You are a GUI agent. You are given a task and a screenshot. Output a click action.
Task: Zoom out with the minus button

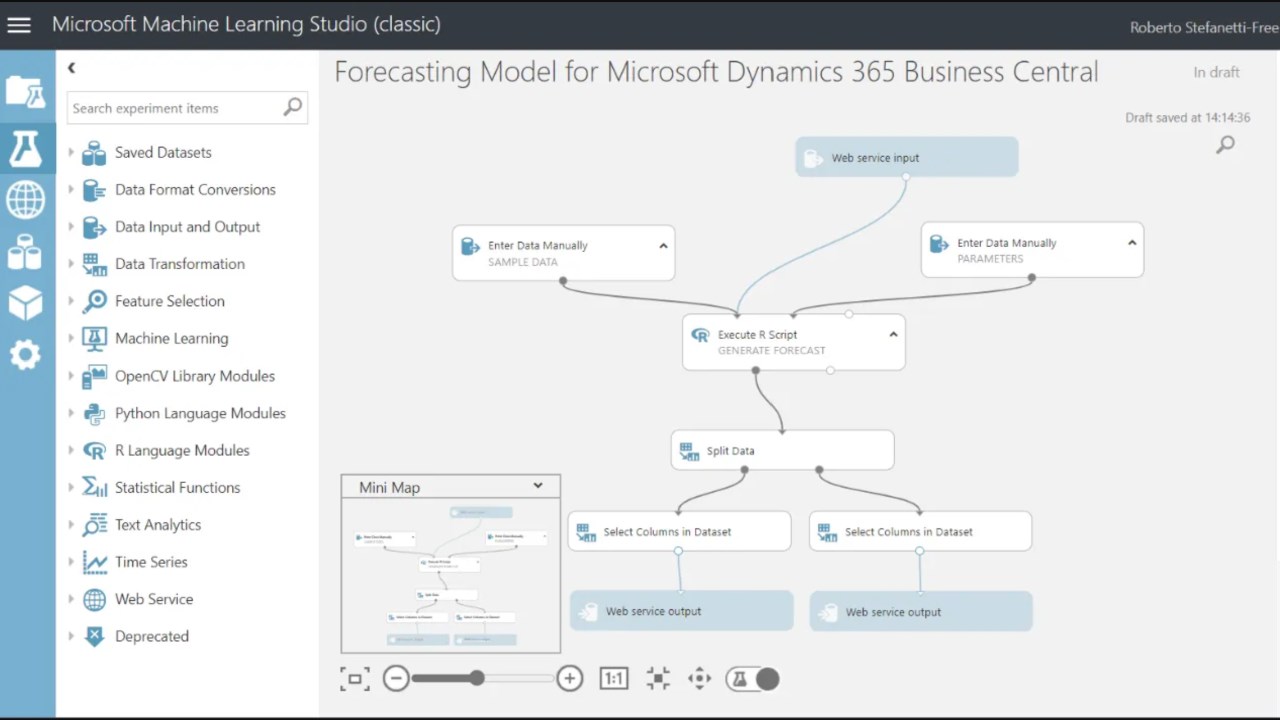click(396, 679)
